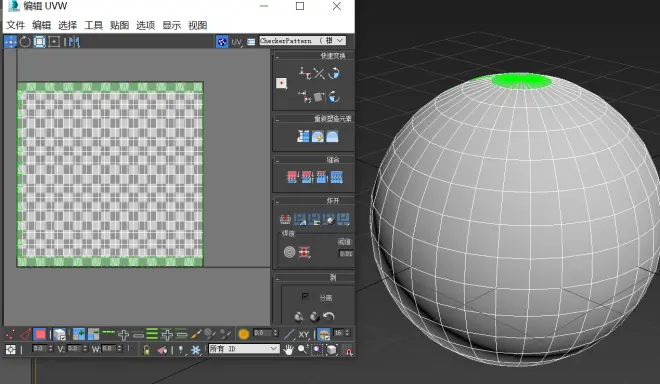Click the Paint Select brush icon

196,334
